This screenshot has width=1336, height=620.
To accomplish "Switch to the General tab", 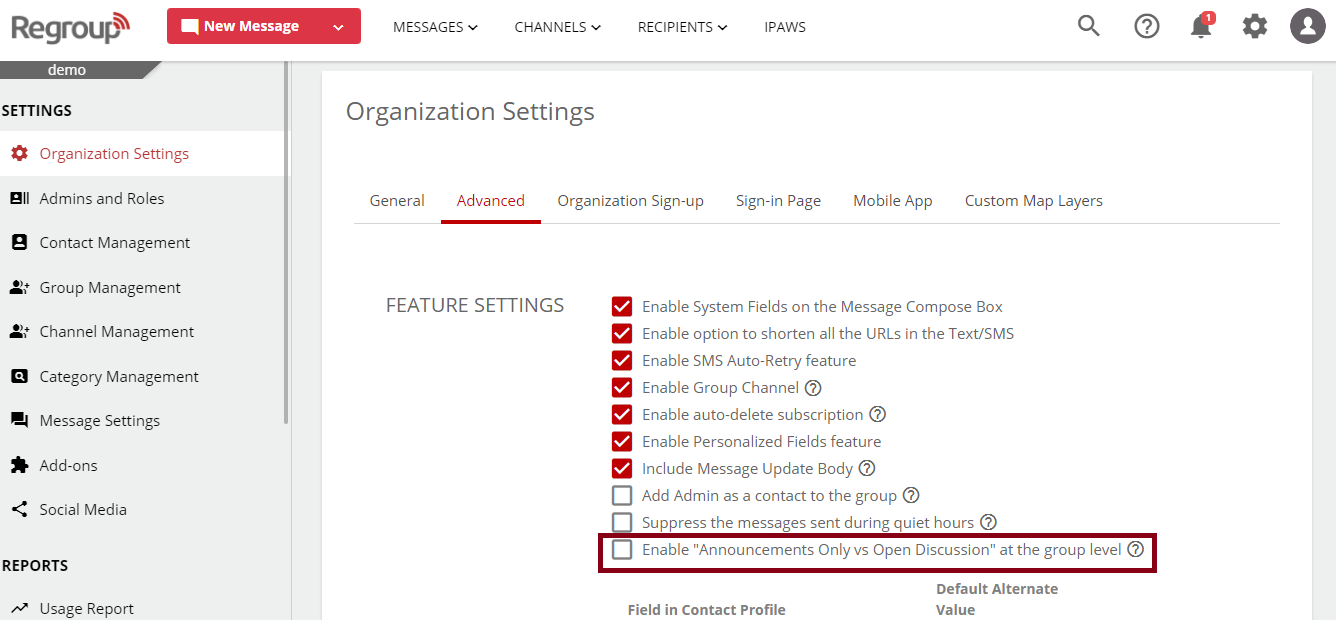I will click(397, 201).
